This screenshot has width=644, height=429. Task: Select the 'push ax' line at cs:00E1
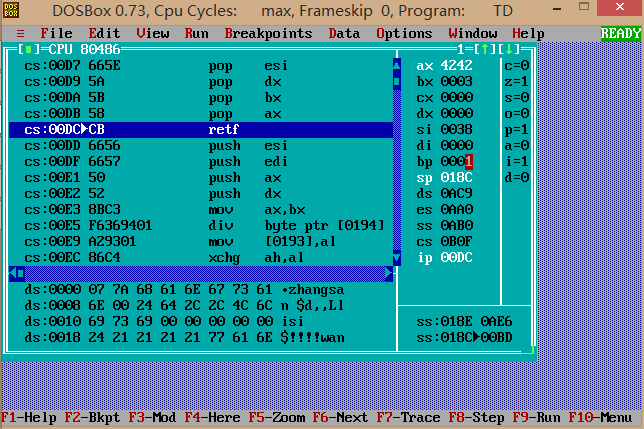(201, 178)
